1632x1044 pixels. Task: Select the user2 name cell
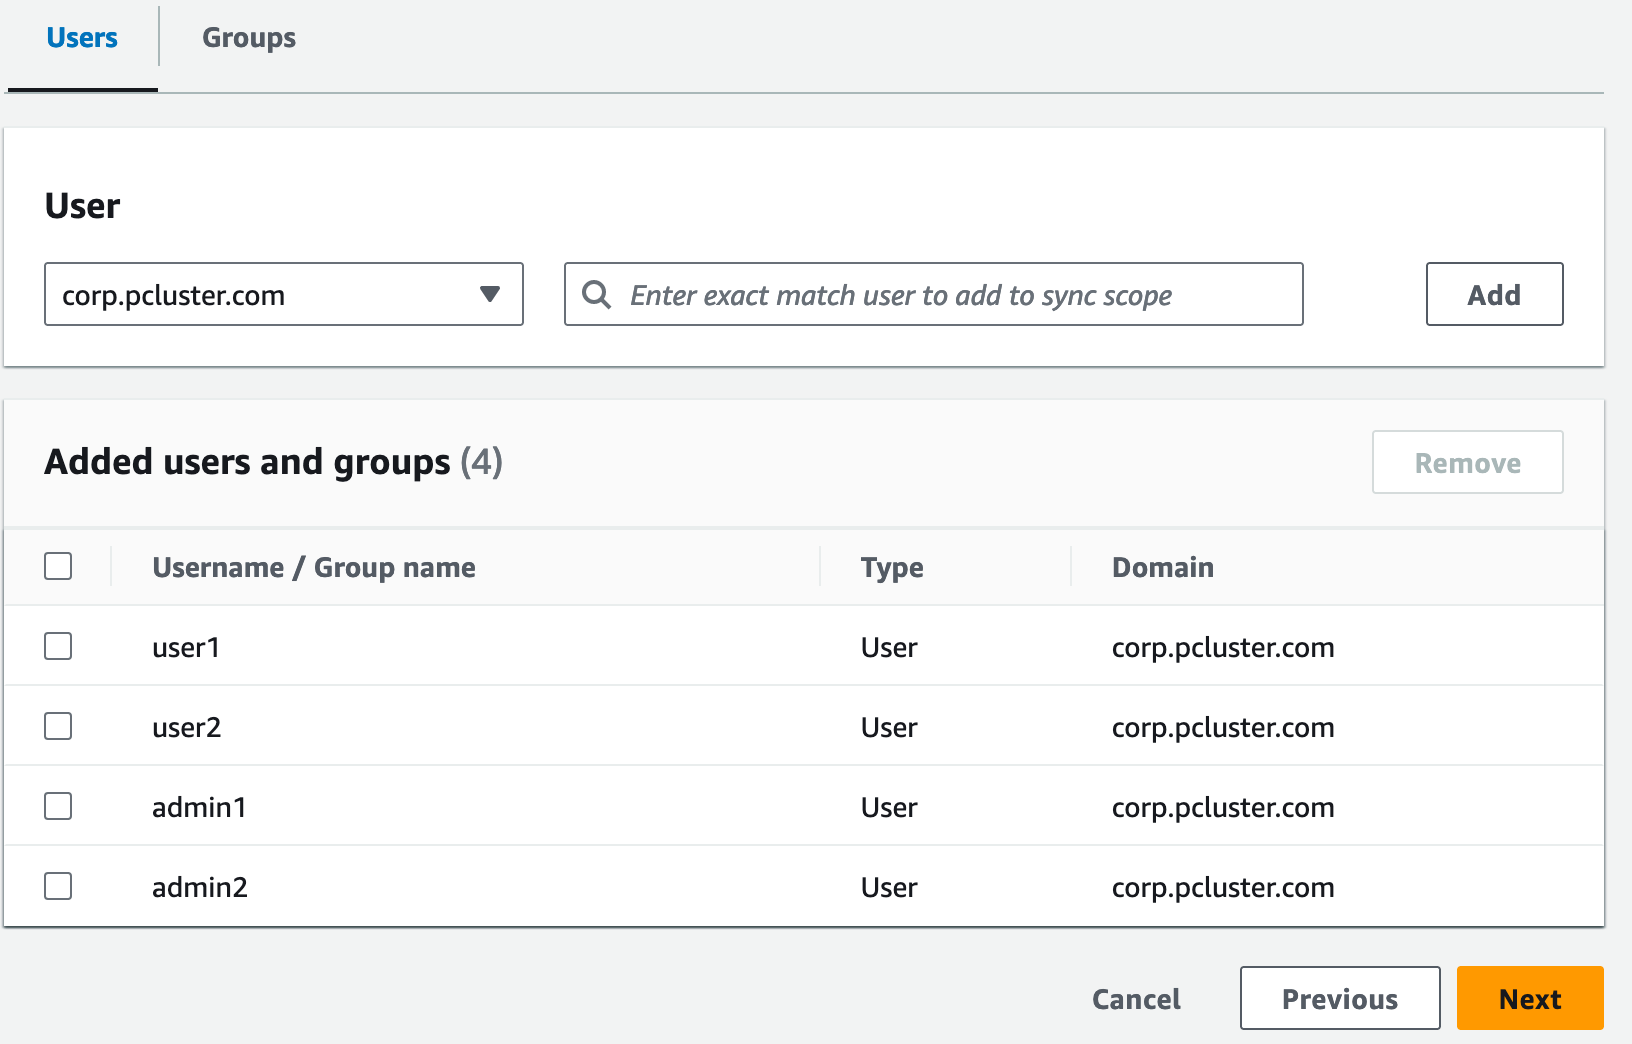(x=186, y=727)
